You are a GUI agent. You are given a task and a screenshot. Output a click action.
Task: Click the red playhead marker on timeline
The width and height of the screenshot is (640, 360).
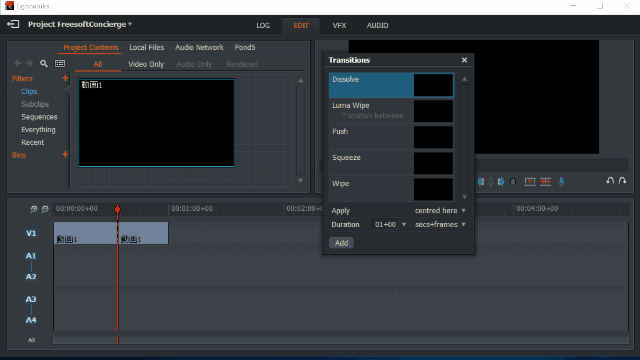pyautogui.click(x=118, y=209)
